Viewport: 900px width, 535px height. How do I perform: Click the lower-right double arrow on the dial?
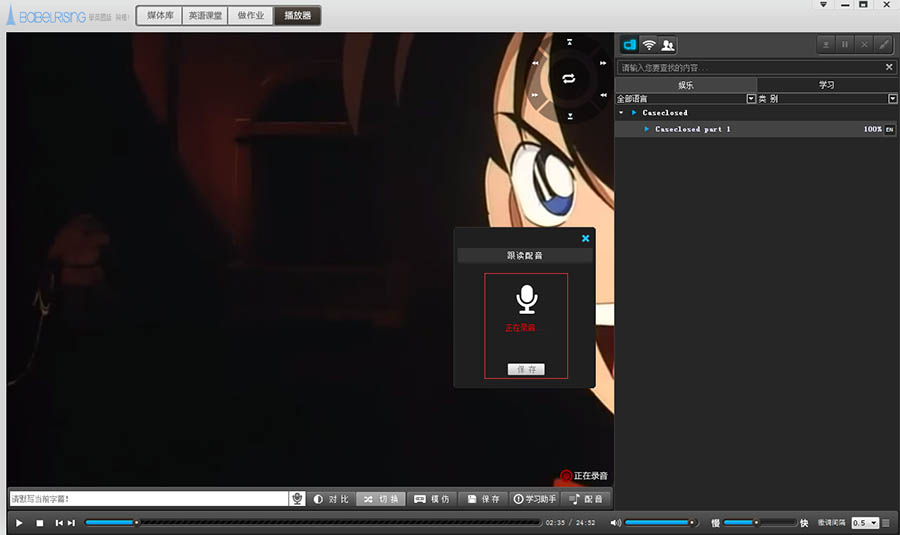[x=603, y=95]
